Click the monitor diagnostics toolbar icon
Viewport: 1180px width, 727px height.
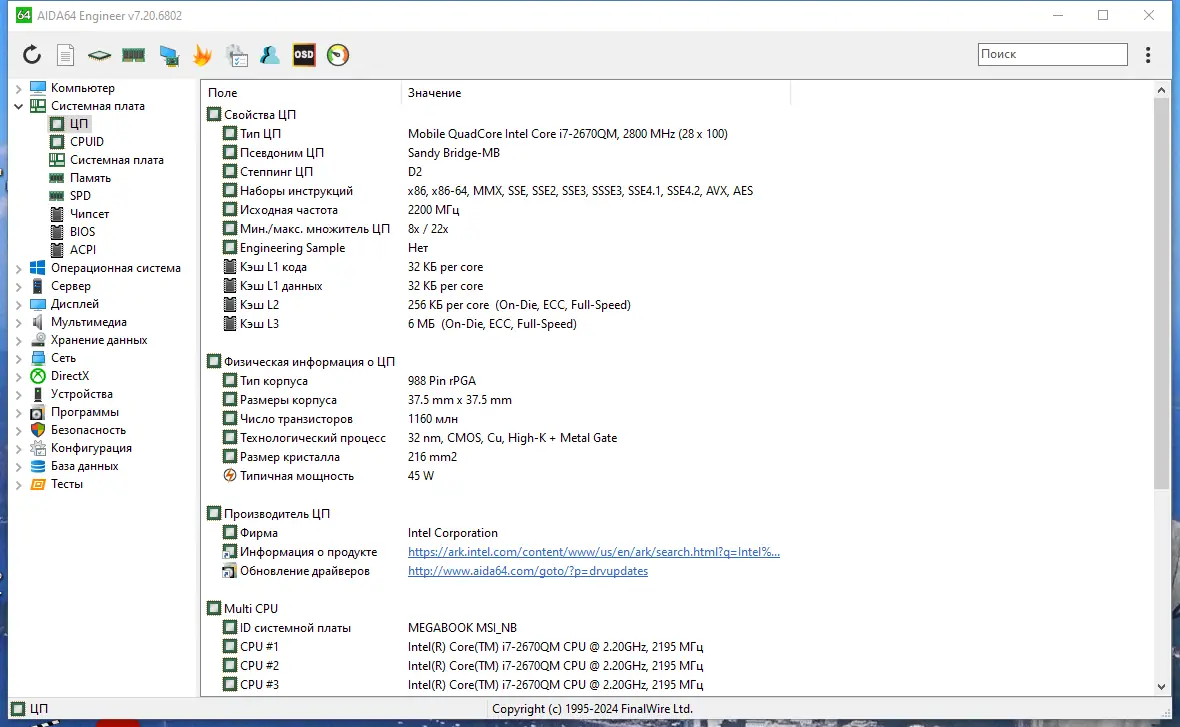click(x=169, y=55)
